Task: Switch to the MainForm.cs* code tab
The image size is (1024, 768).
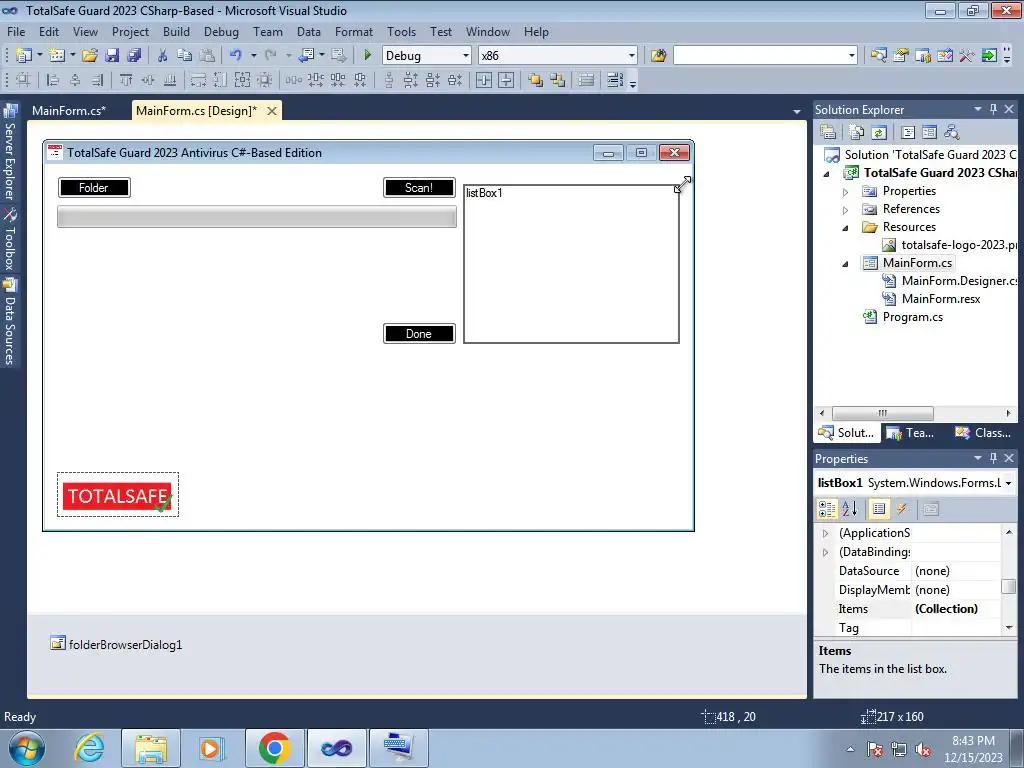Action: pos(69,110)
